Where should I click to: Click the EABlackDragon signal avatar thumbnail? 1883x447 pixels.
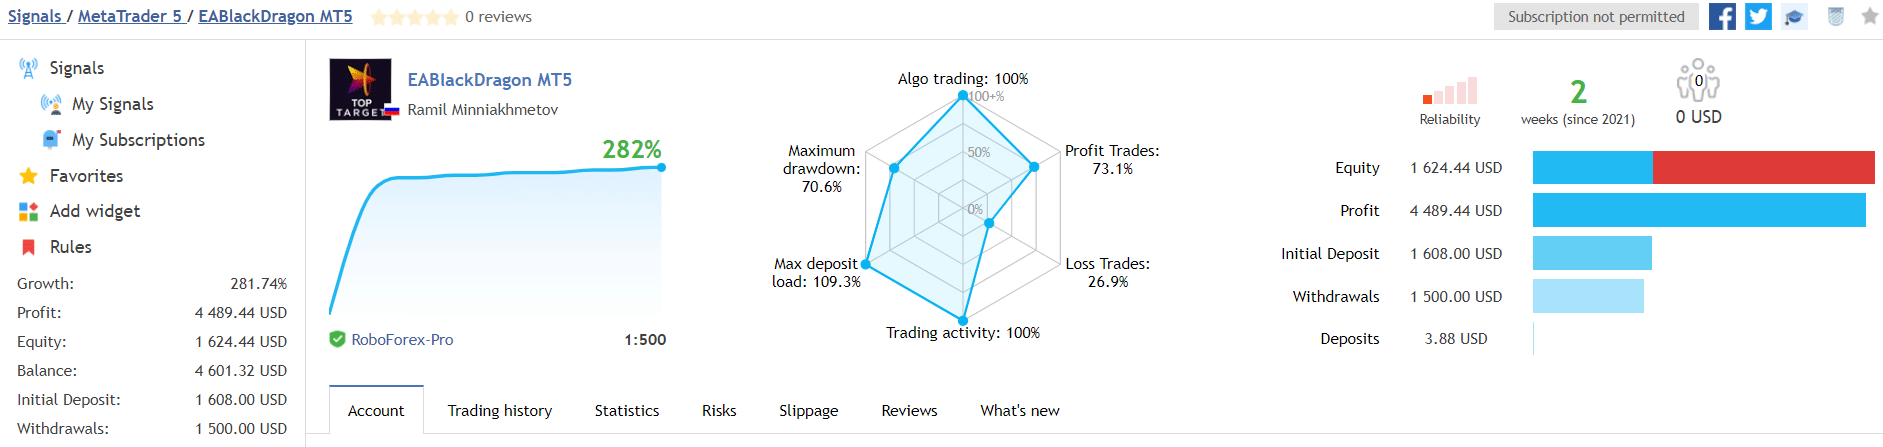point(361,90)
